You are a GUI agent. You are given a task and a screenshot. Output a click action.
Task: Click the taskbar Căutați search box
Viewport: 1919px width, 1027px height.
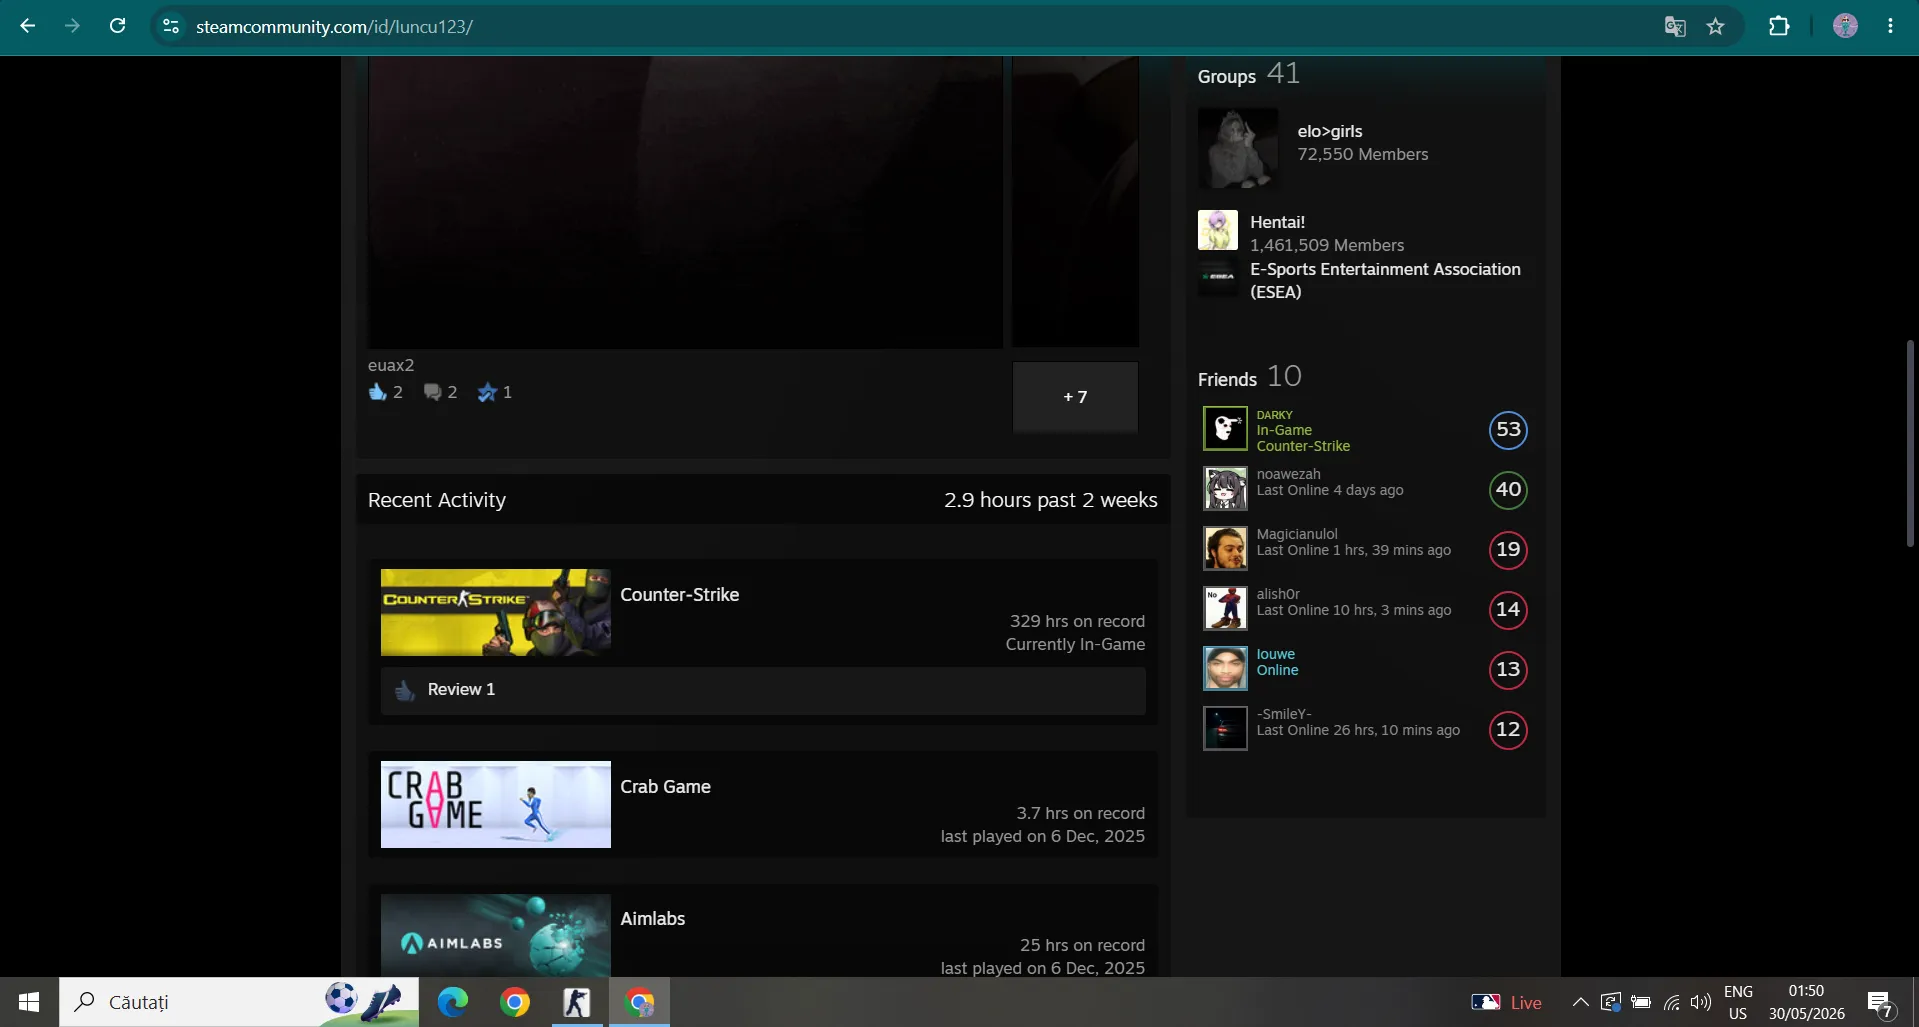click(239, 1002)
